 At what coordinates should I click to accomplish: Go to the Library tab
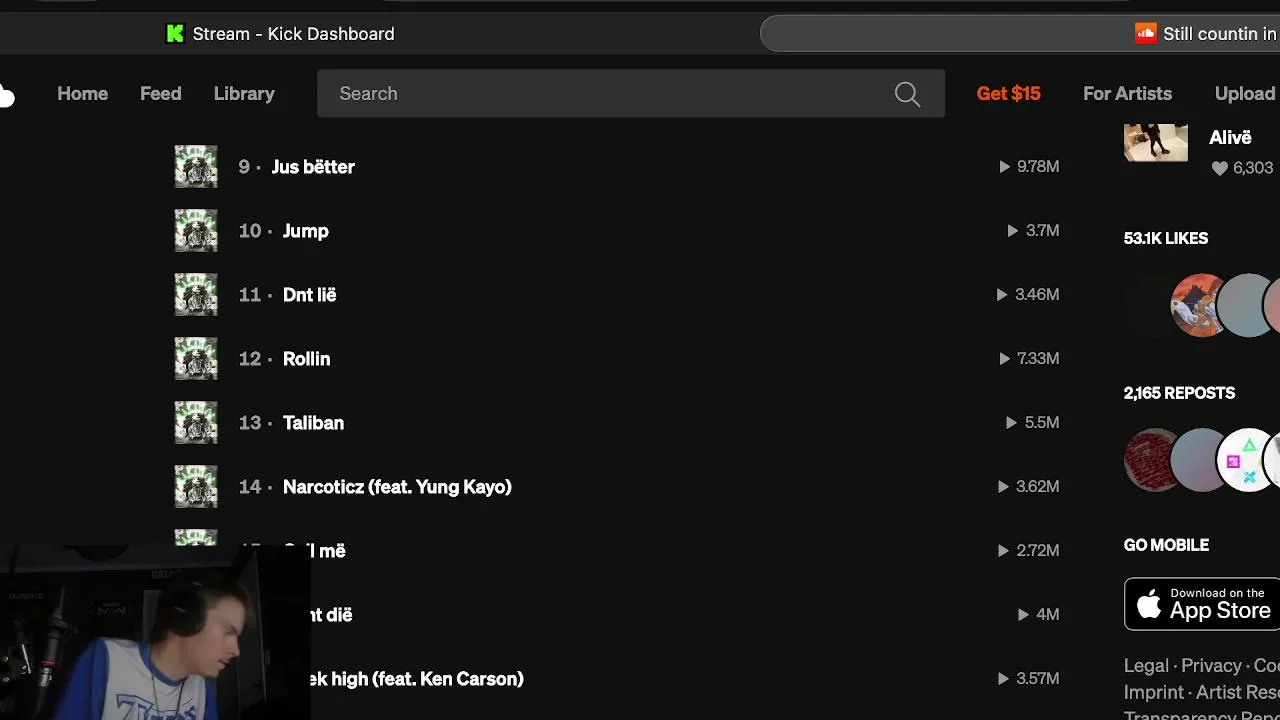(244, 94)
